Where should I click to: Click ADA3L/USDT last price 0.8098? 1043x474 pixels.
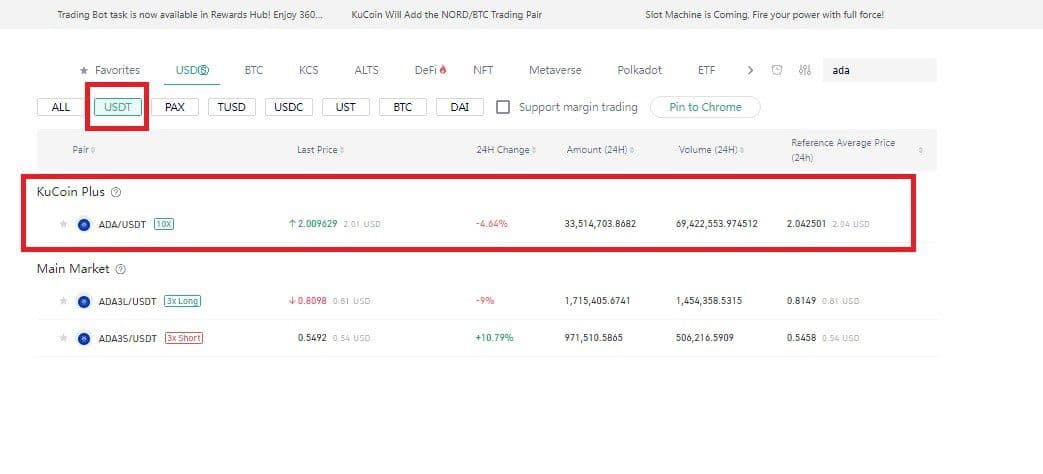click(312, 301)
